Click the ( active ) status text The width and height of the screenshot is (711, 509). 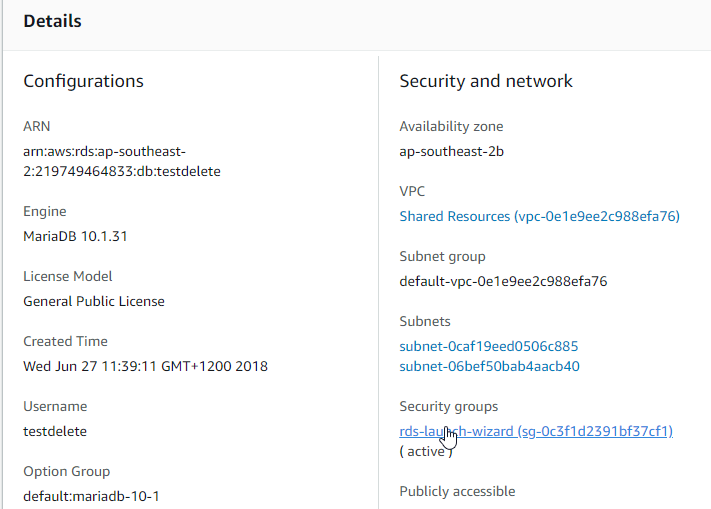426,451
